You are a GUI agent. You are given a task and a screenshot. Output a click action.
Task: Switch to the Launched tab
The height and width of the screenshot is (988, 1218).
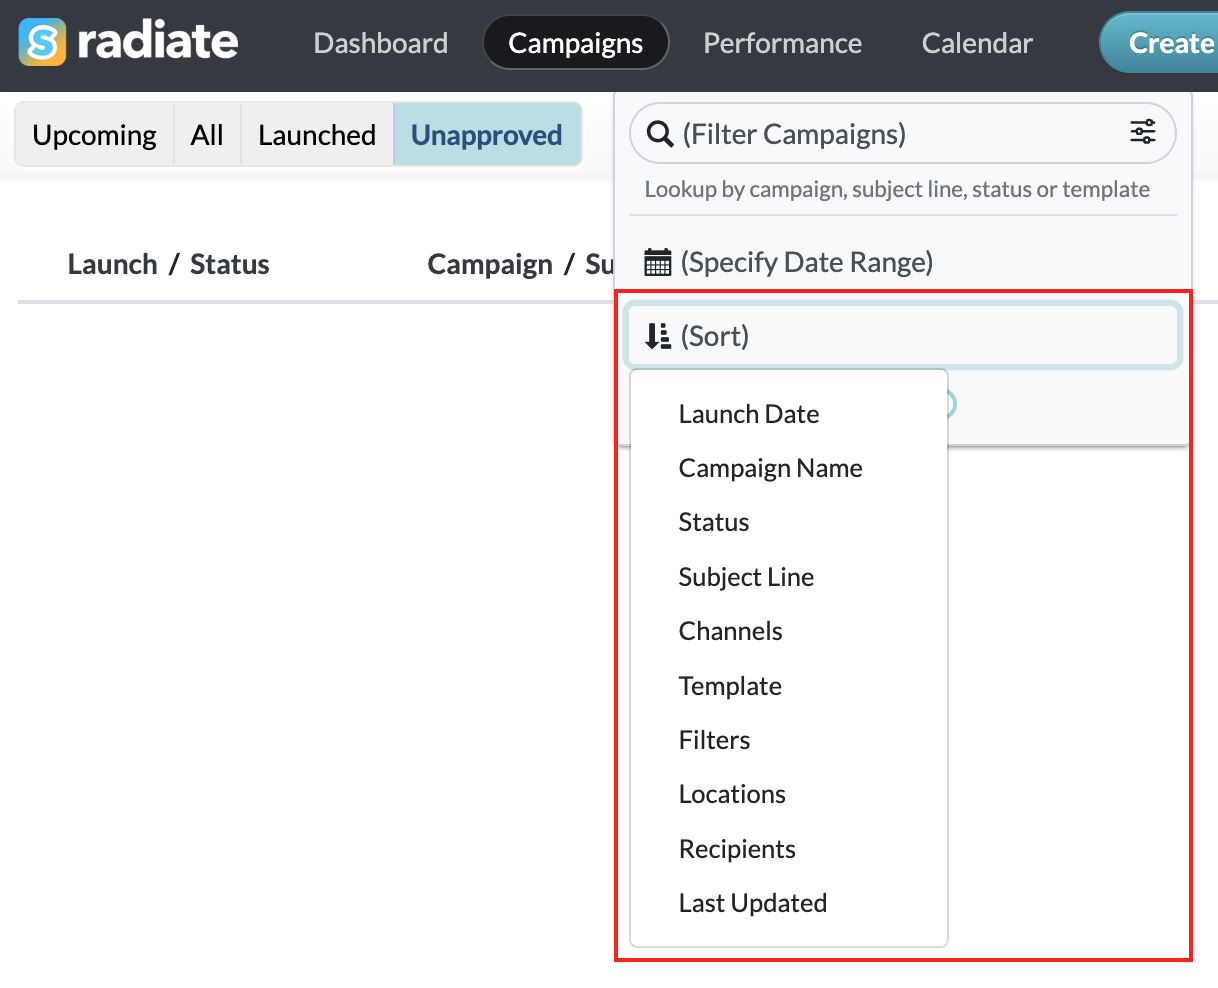pos(317,135)
